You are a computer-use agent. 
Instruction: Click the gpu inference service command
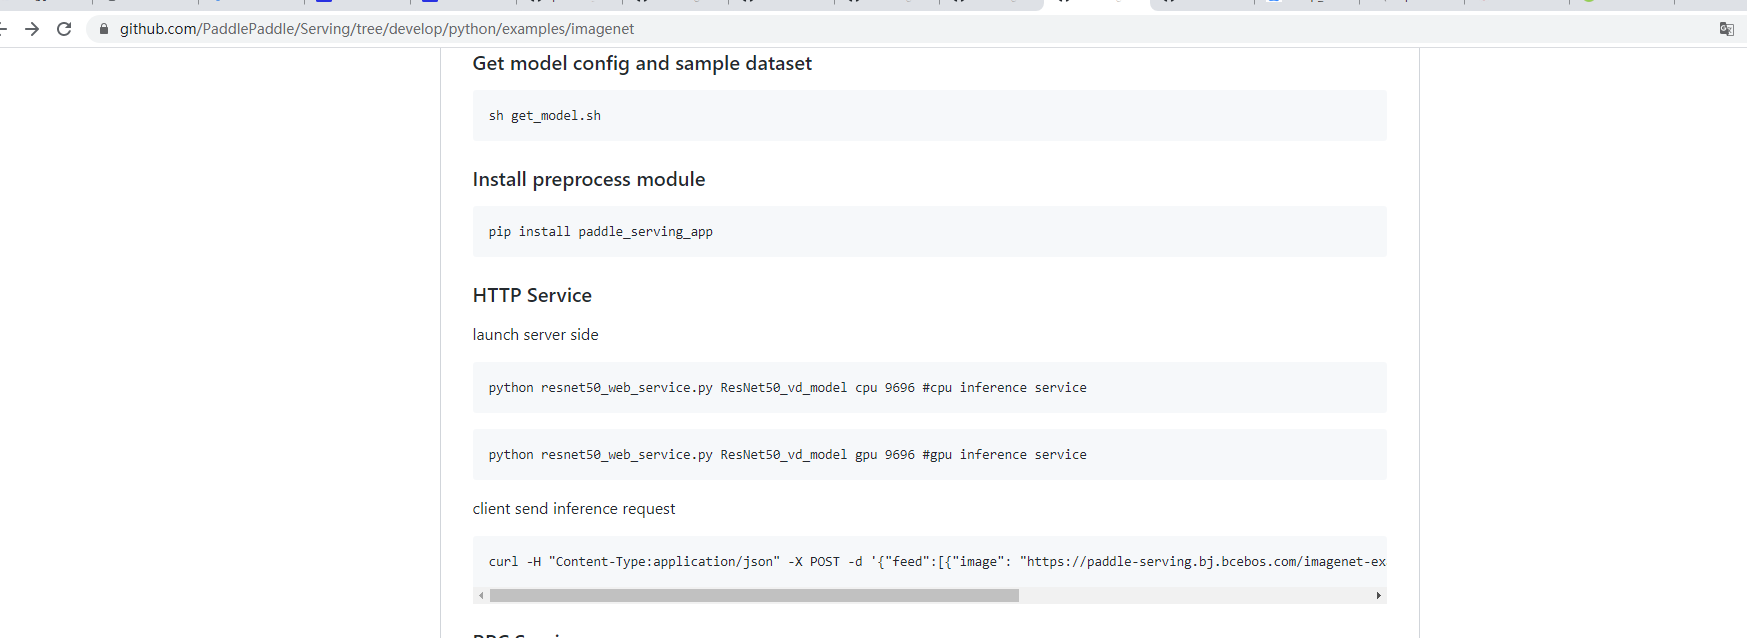click(787, 455)
